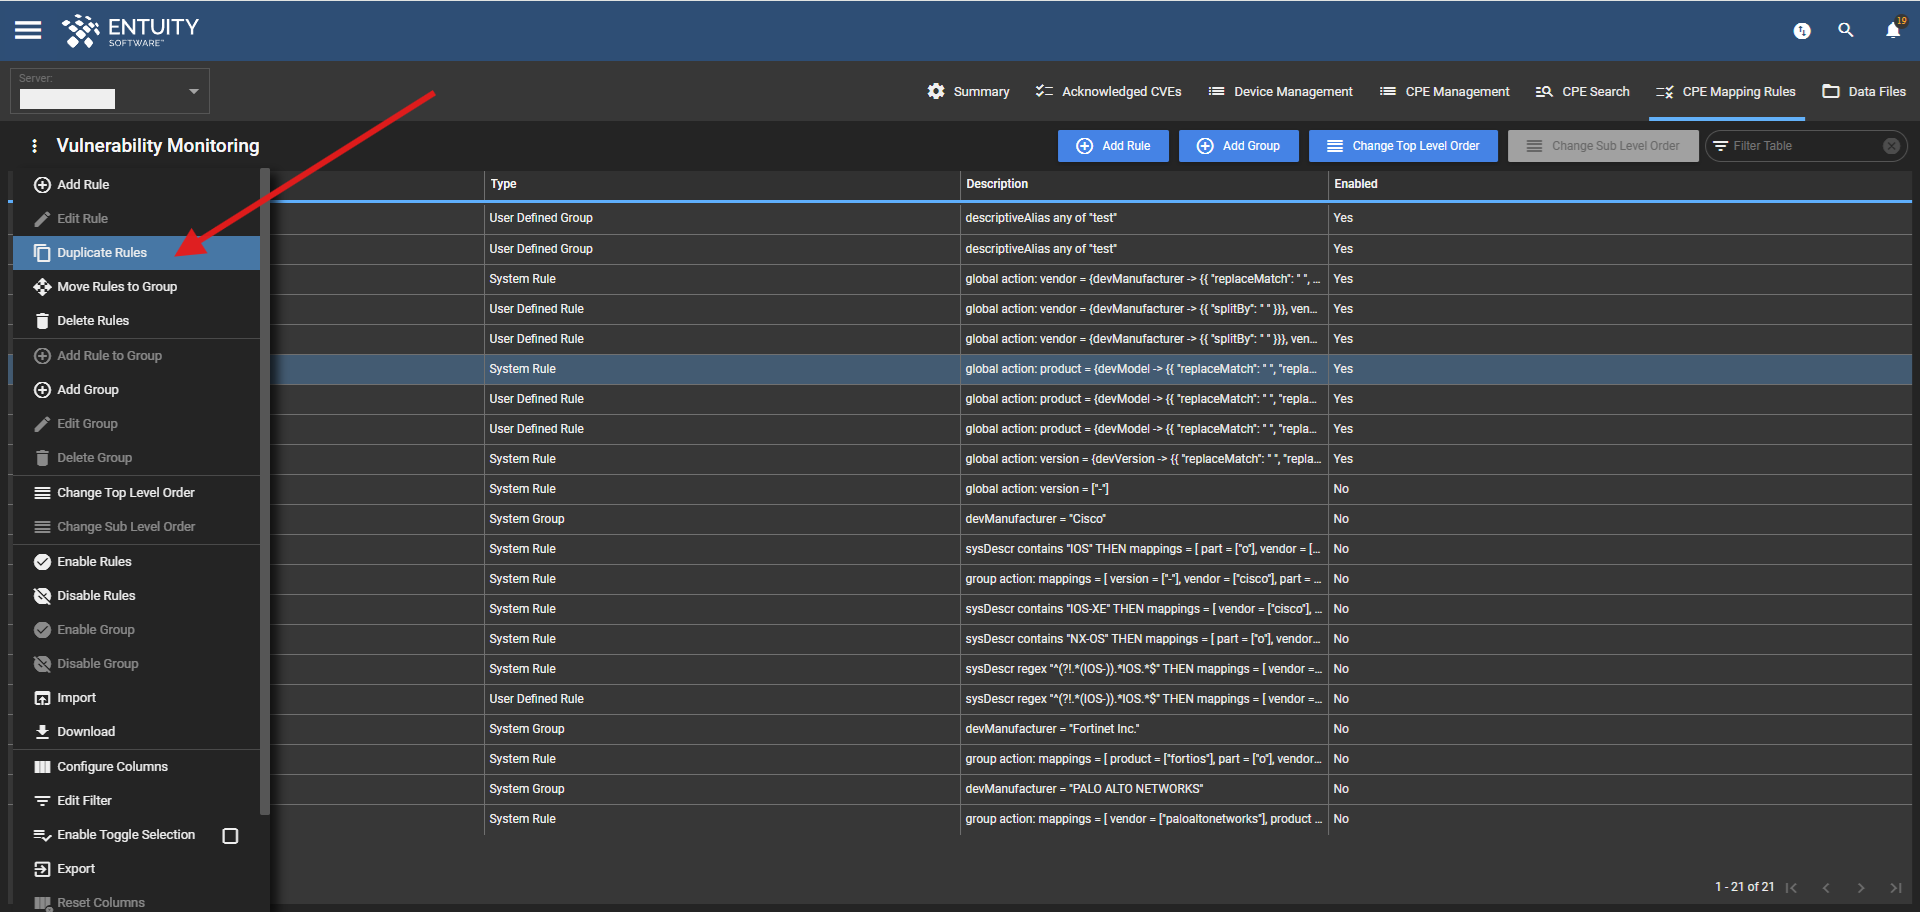
Task: Choose Add Group in context menu
Action: coord(135,390)
